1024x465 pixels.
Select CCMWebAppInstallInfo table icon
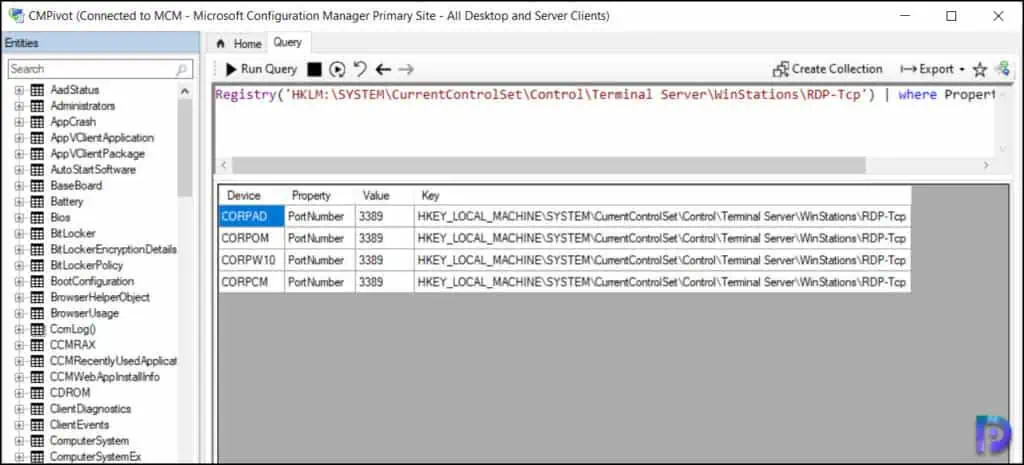coord(37,377)
